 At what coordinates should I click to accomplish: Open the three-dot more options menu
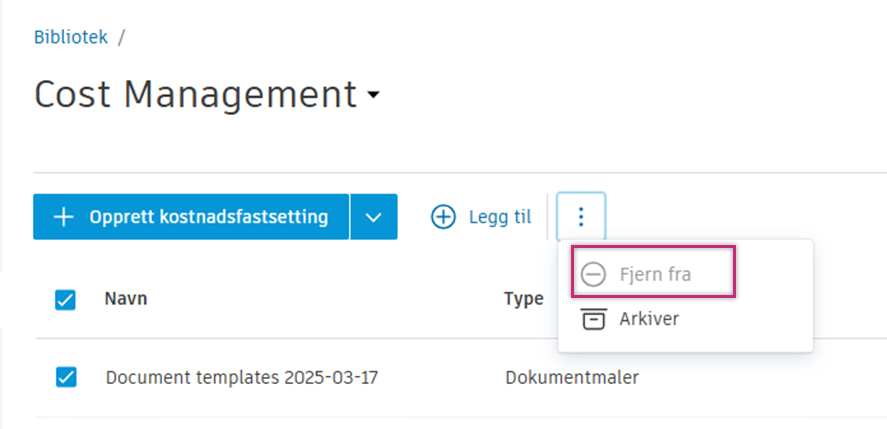(x=581, y=217)
